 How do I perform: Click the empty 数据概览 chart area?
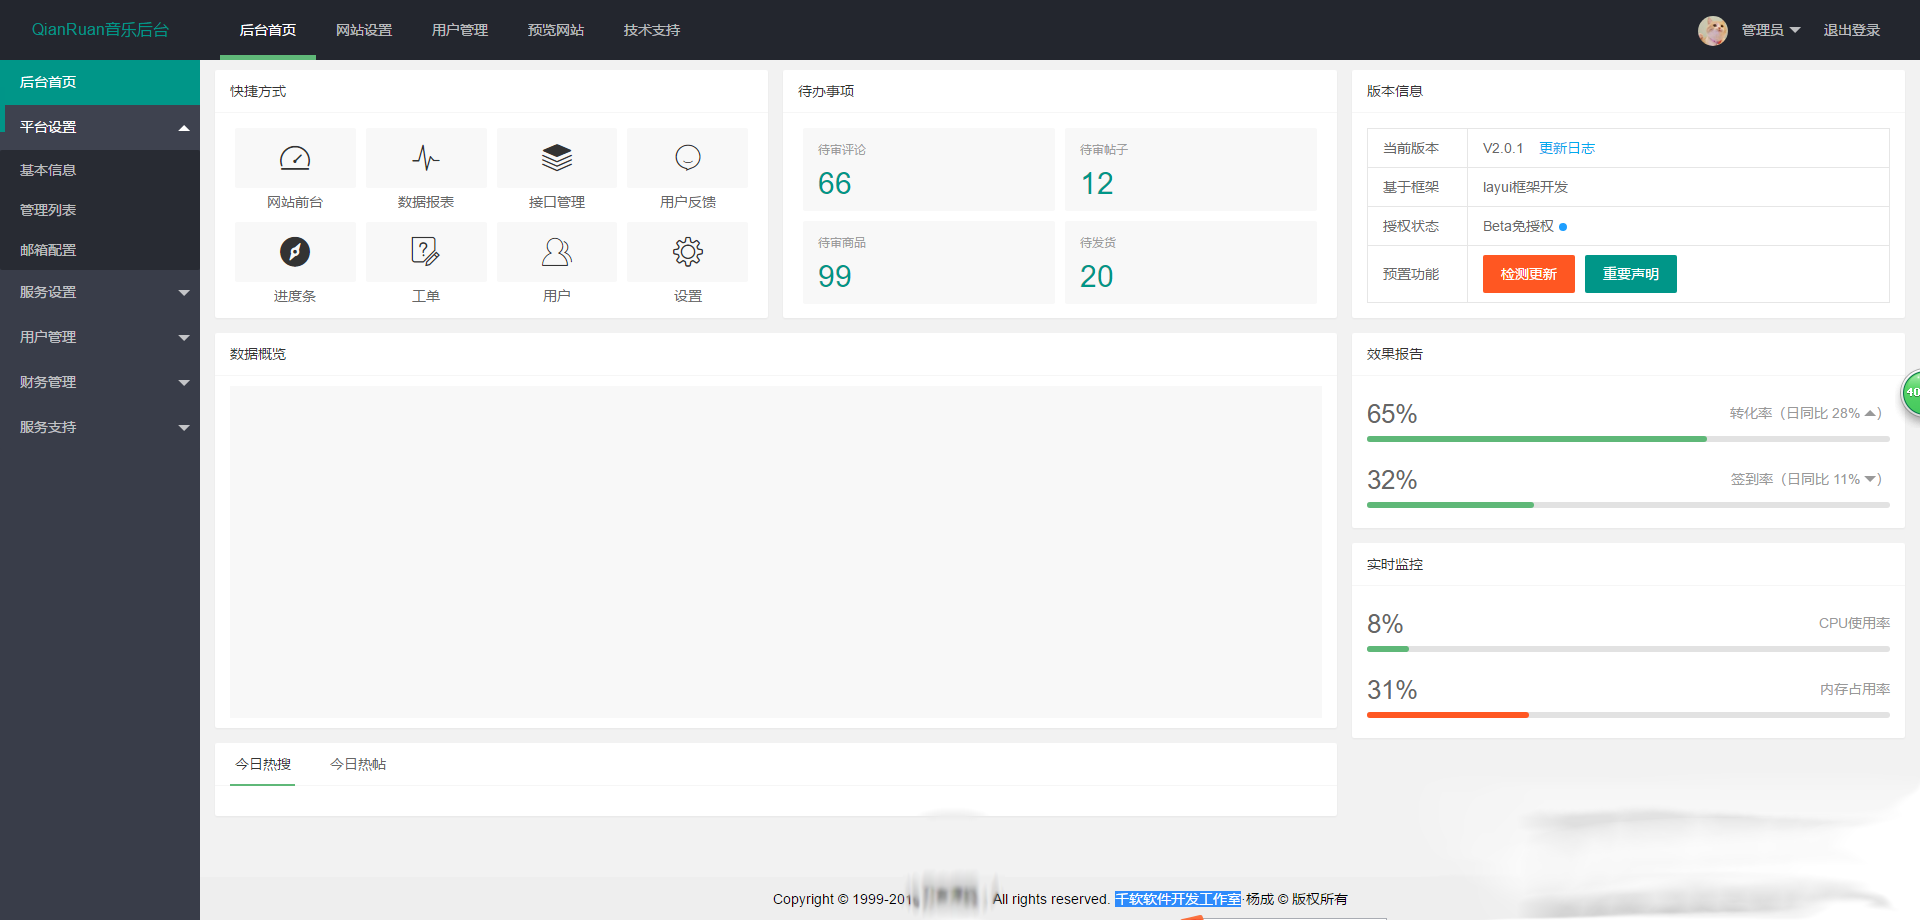click(776, 552)
